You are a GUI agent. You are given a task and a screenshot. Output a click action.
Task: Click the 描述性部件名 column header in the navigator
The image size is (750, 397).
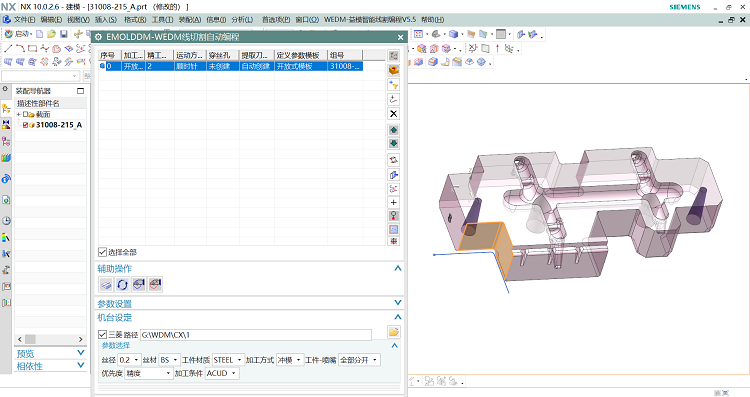click(x=51, y=103)
